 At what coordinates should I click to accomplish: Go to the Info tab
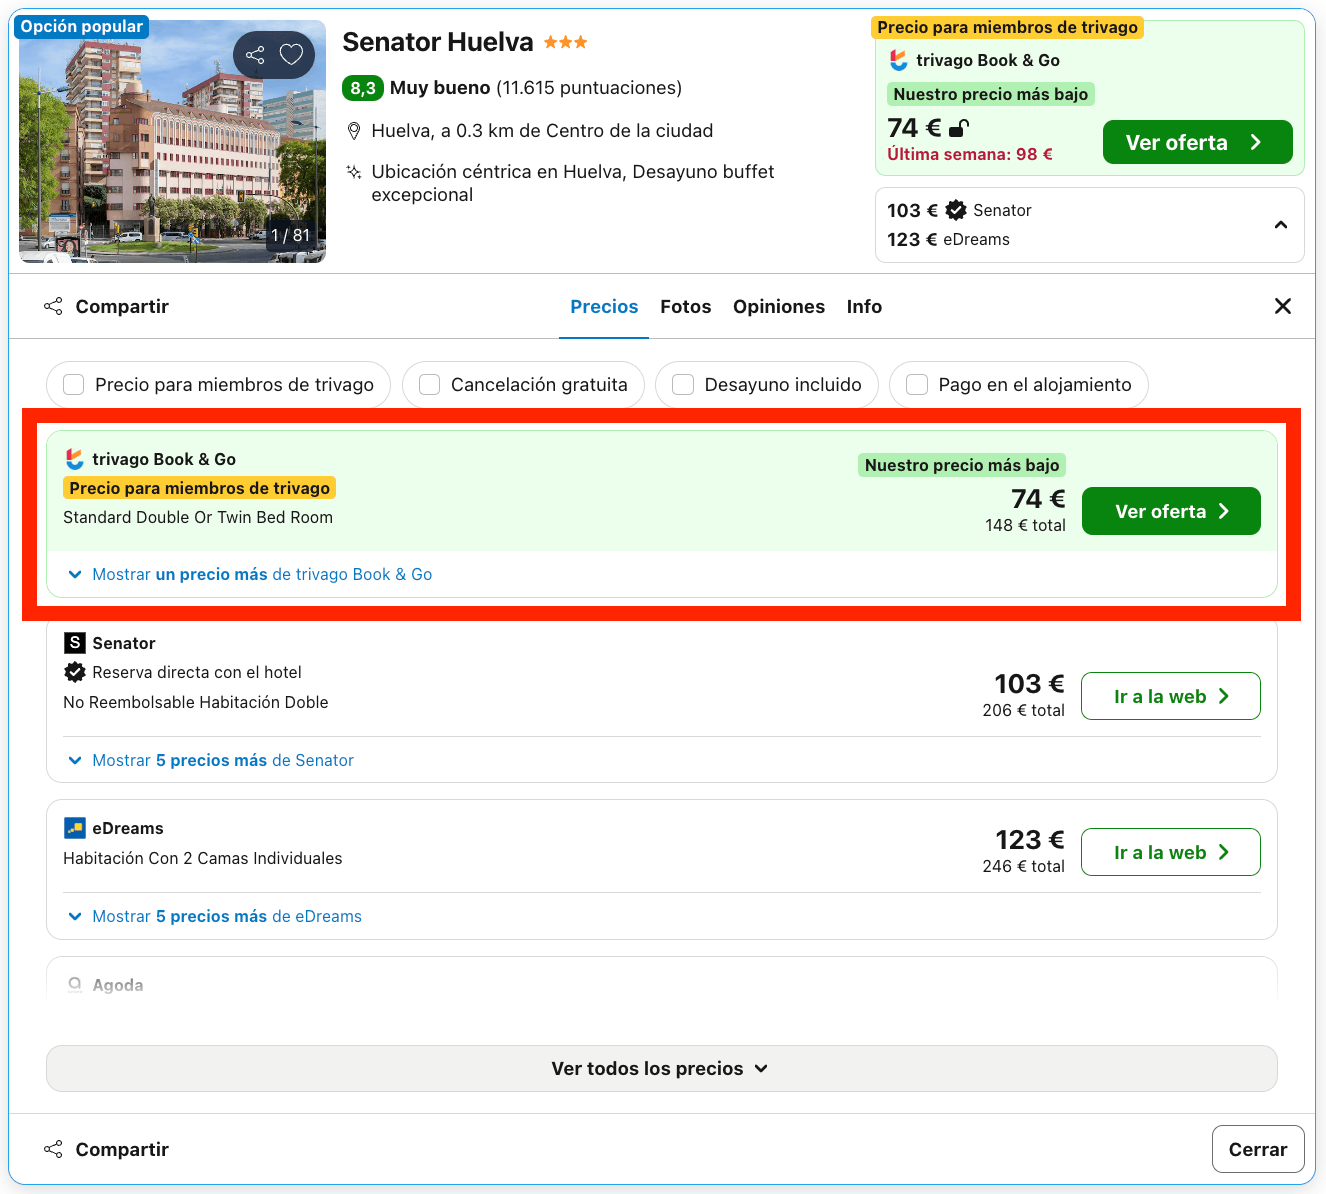coord(864,307)
